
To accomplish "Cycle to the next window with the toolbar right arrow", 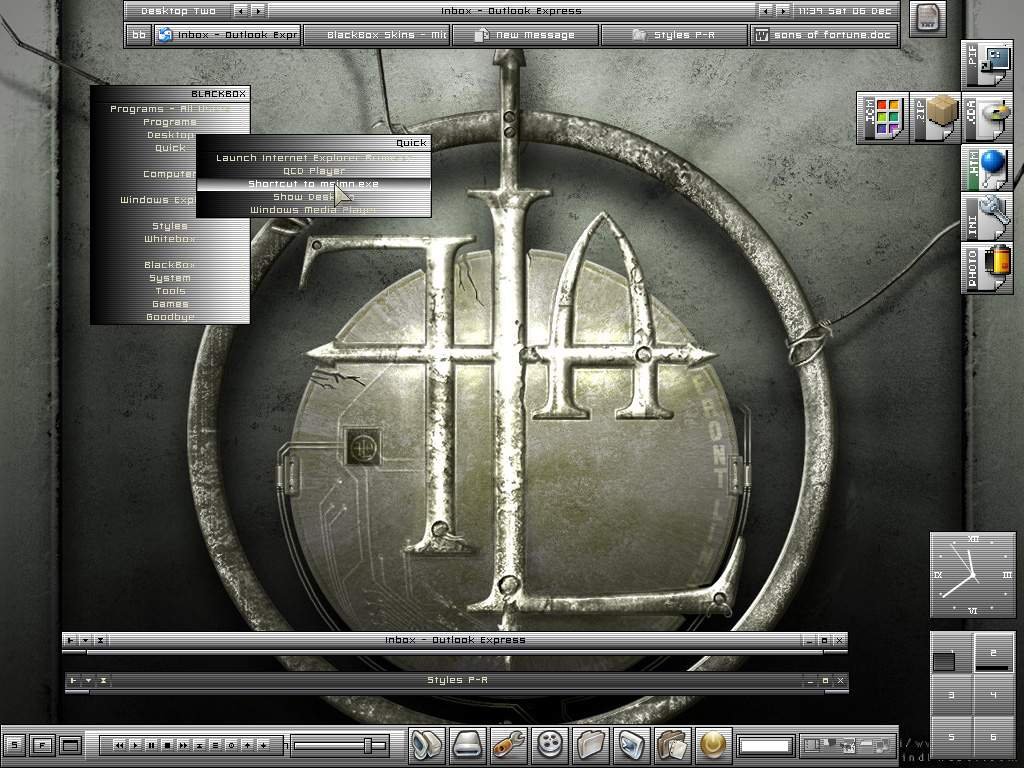I will 782,11.
